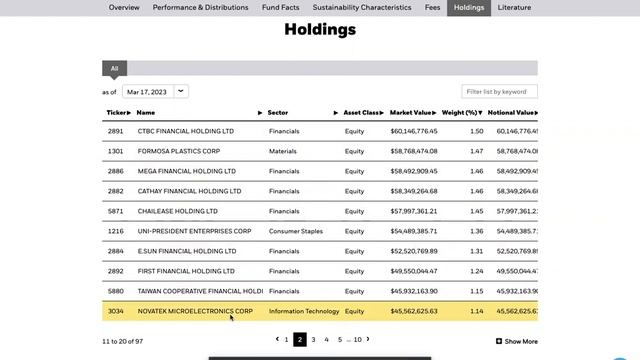Click Materials sector cell
Screen dimensions: 640x360
[283, 151]
